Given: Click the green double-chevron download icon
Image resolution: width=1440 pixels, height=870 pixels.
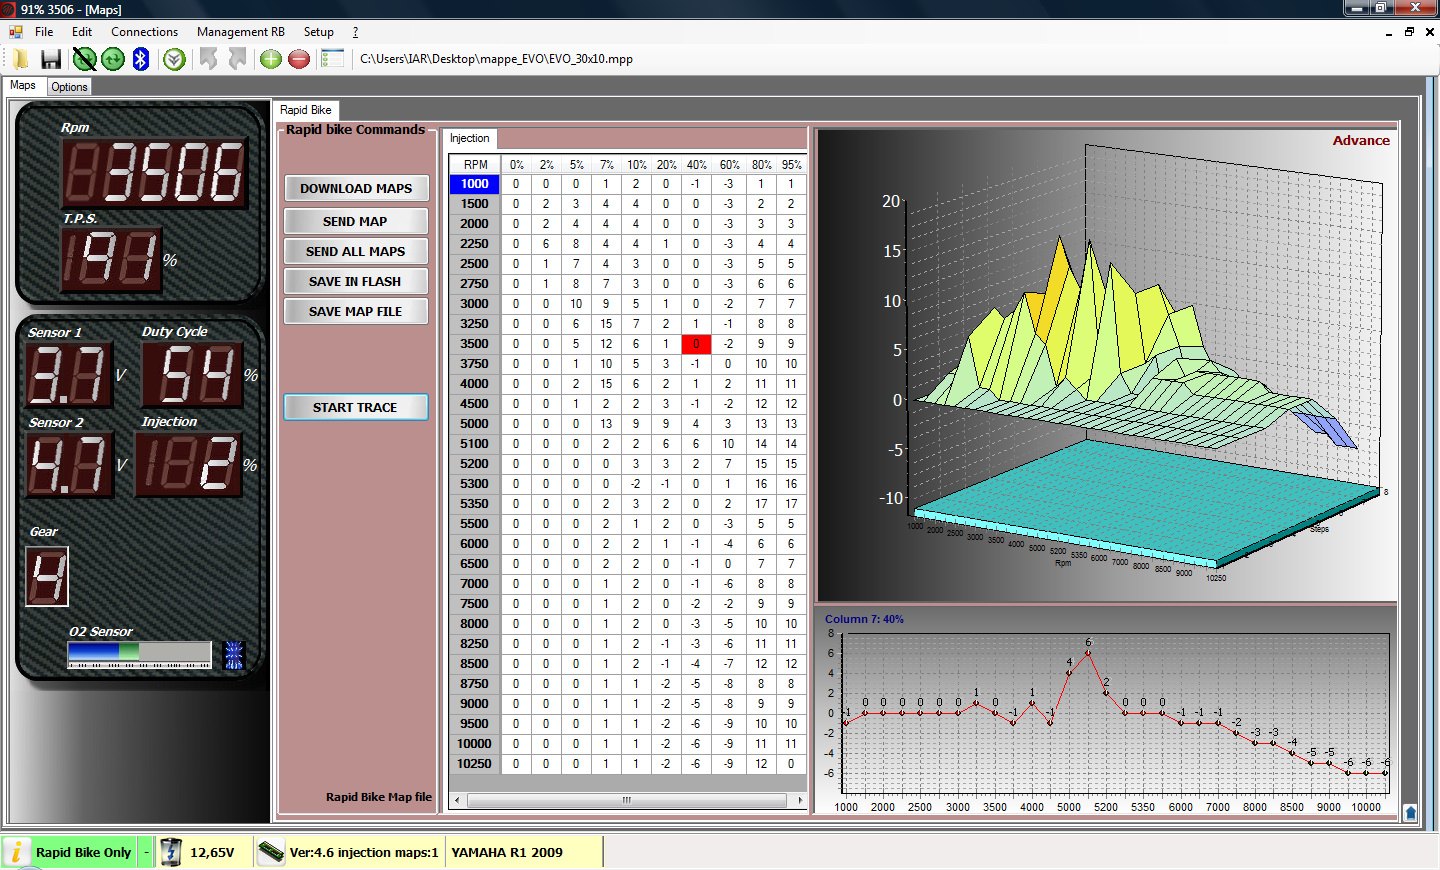Looking at the screenshot, I should (174, 59).
